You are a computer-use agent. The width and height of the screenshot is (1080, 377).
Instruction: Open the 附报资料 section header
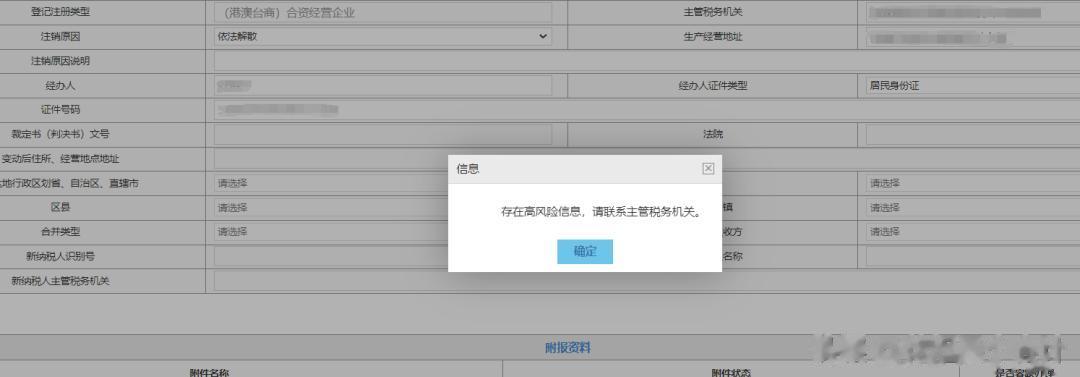point(568,347)
